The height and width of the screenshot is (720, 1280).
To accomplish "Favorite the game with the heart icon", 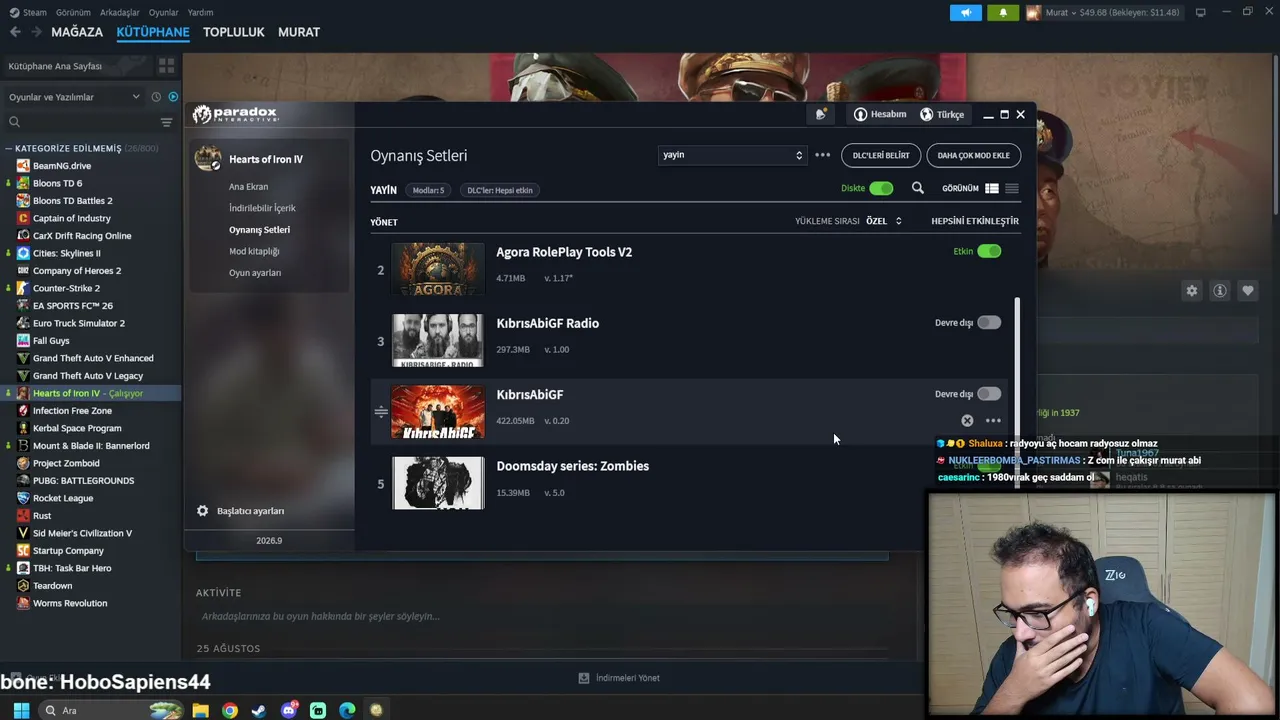I will pos(1248,291).
